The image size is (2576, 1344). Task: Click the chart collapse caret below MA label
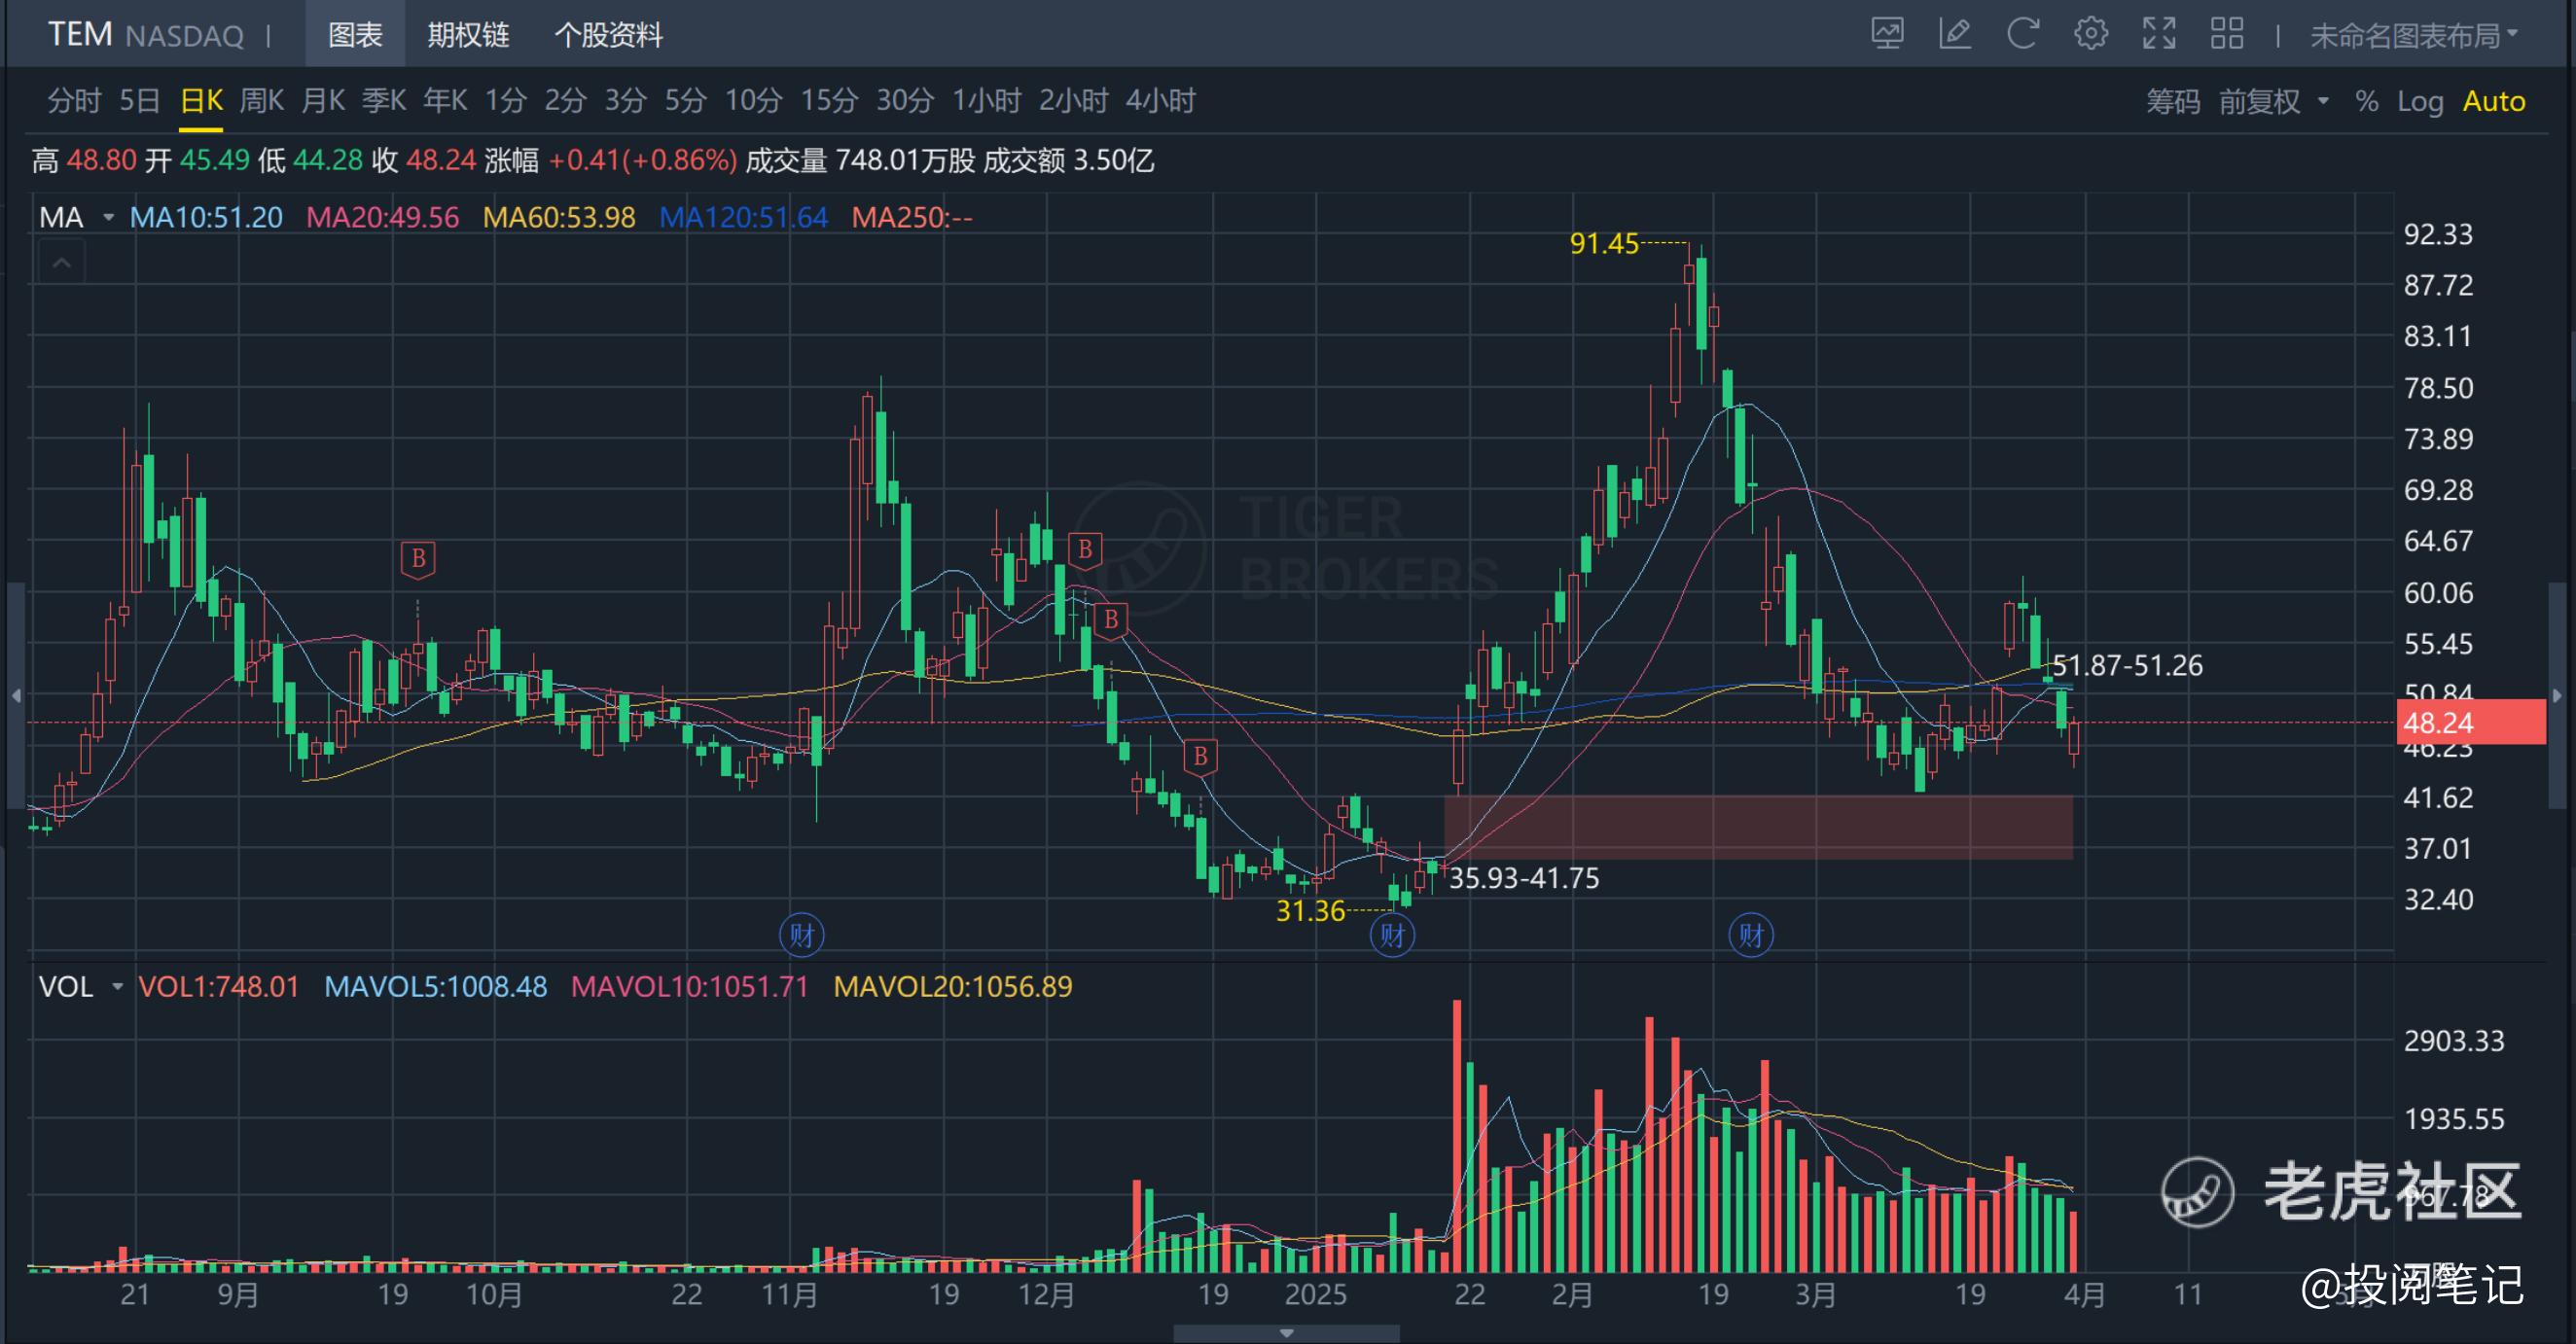coord(61,264)
